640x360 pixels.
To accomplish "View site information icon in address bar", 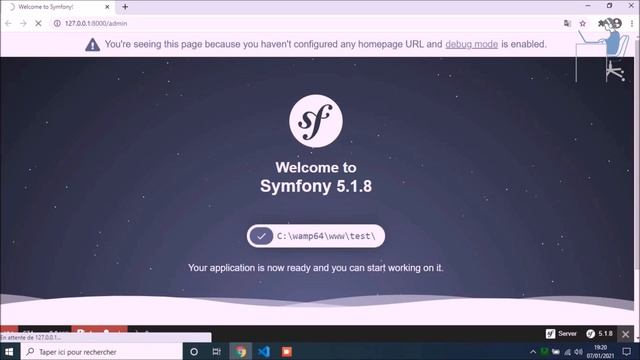I will click(x=57, y=24).
